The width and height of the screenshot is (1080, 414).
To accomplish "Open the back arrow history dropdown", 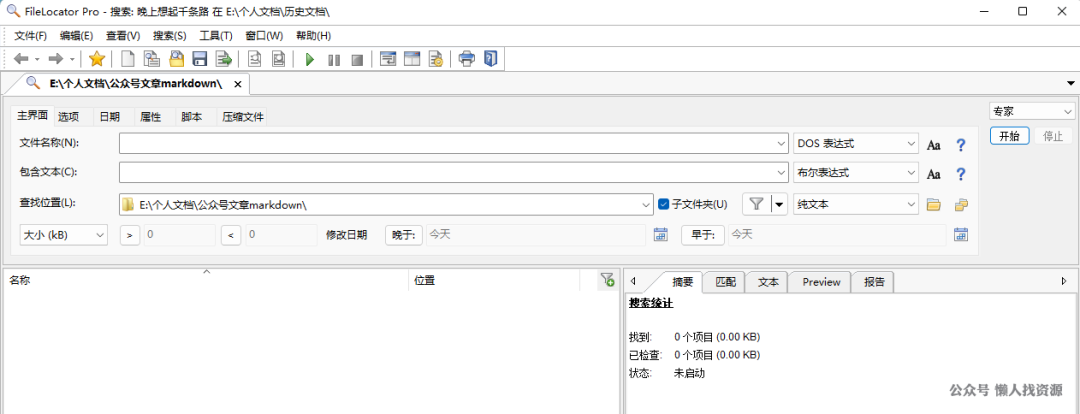I will (x=37, y=60).
